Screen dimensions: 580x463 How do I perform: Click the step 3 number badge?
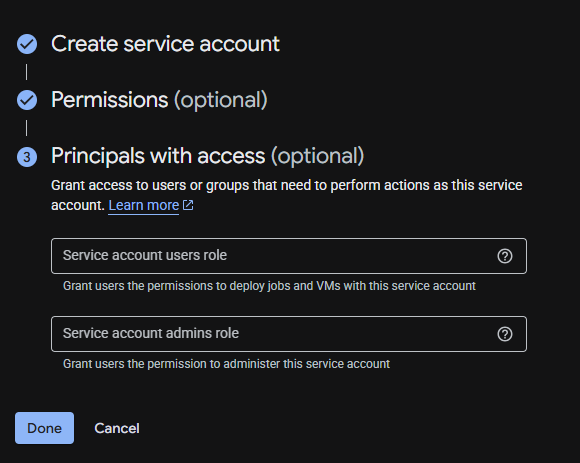[27, 157]
